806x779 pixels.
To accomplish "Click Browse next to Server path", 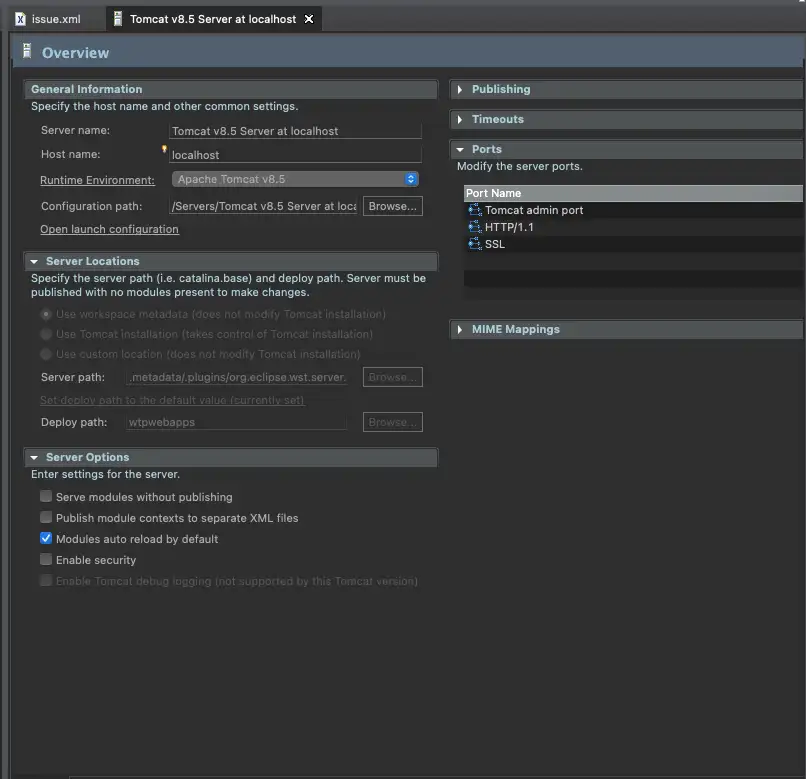I will [393, 377].
